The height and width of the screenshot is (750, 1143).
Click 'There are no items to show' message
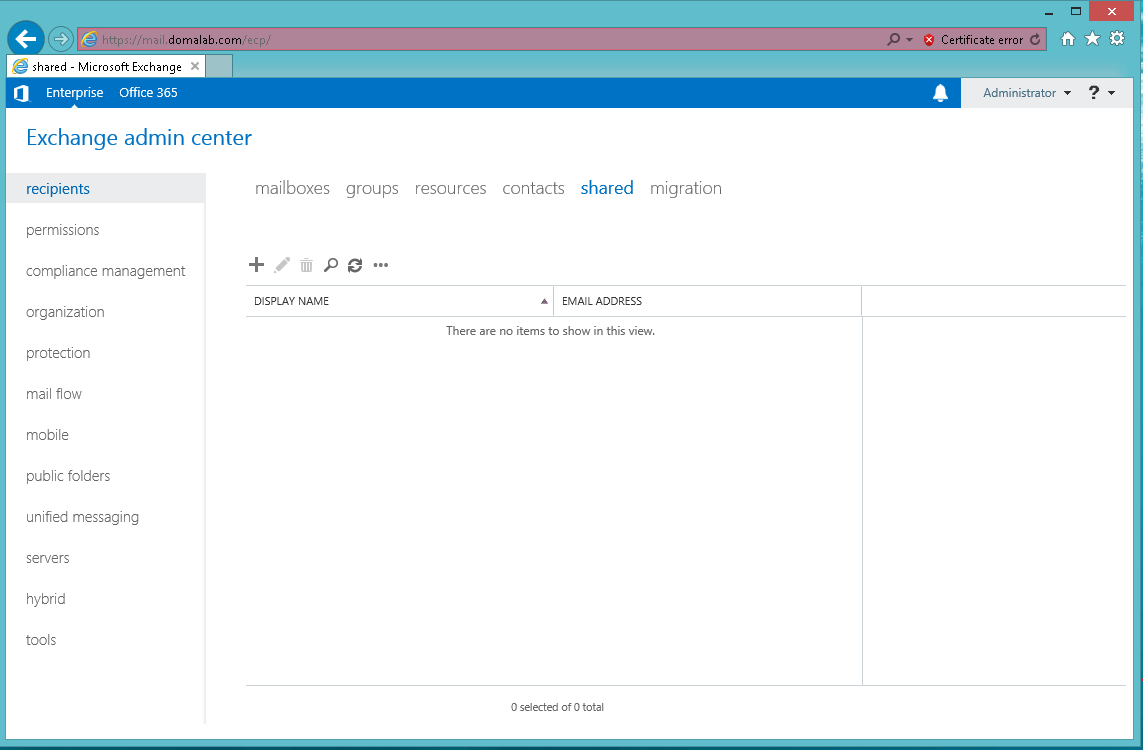coord(550,331)
